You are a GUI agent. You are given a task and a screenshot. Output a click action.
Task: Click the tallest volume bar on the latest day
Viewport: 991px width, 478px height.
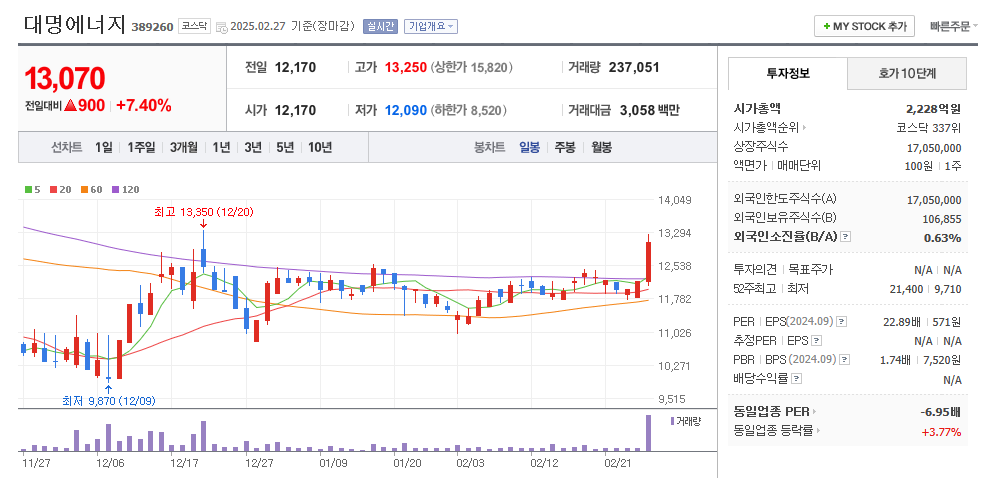coord(648,433)
